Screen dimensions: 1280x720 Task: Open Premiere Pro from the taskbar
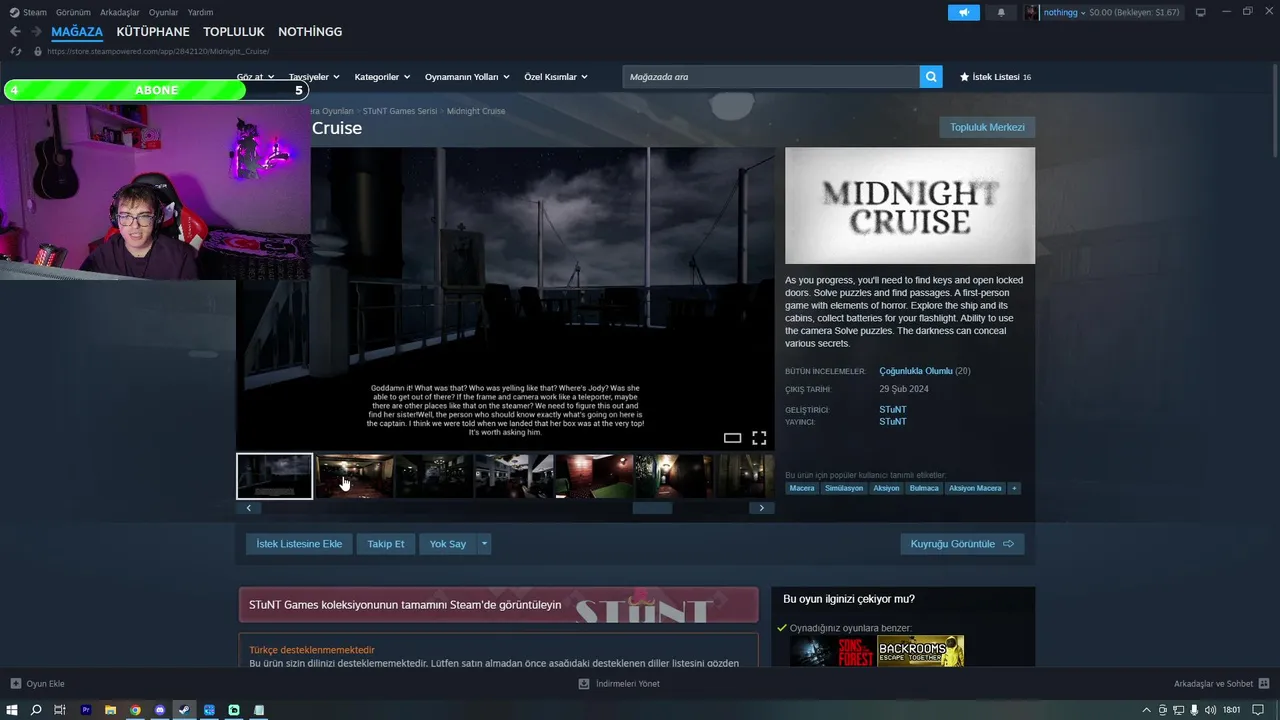86,710
